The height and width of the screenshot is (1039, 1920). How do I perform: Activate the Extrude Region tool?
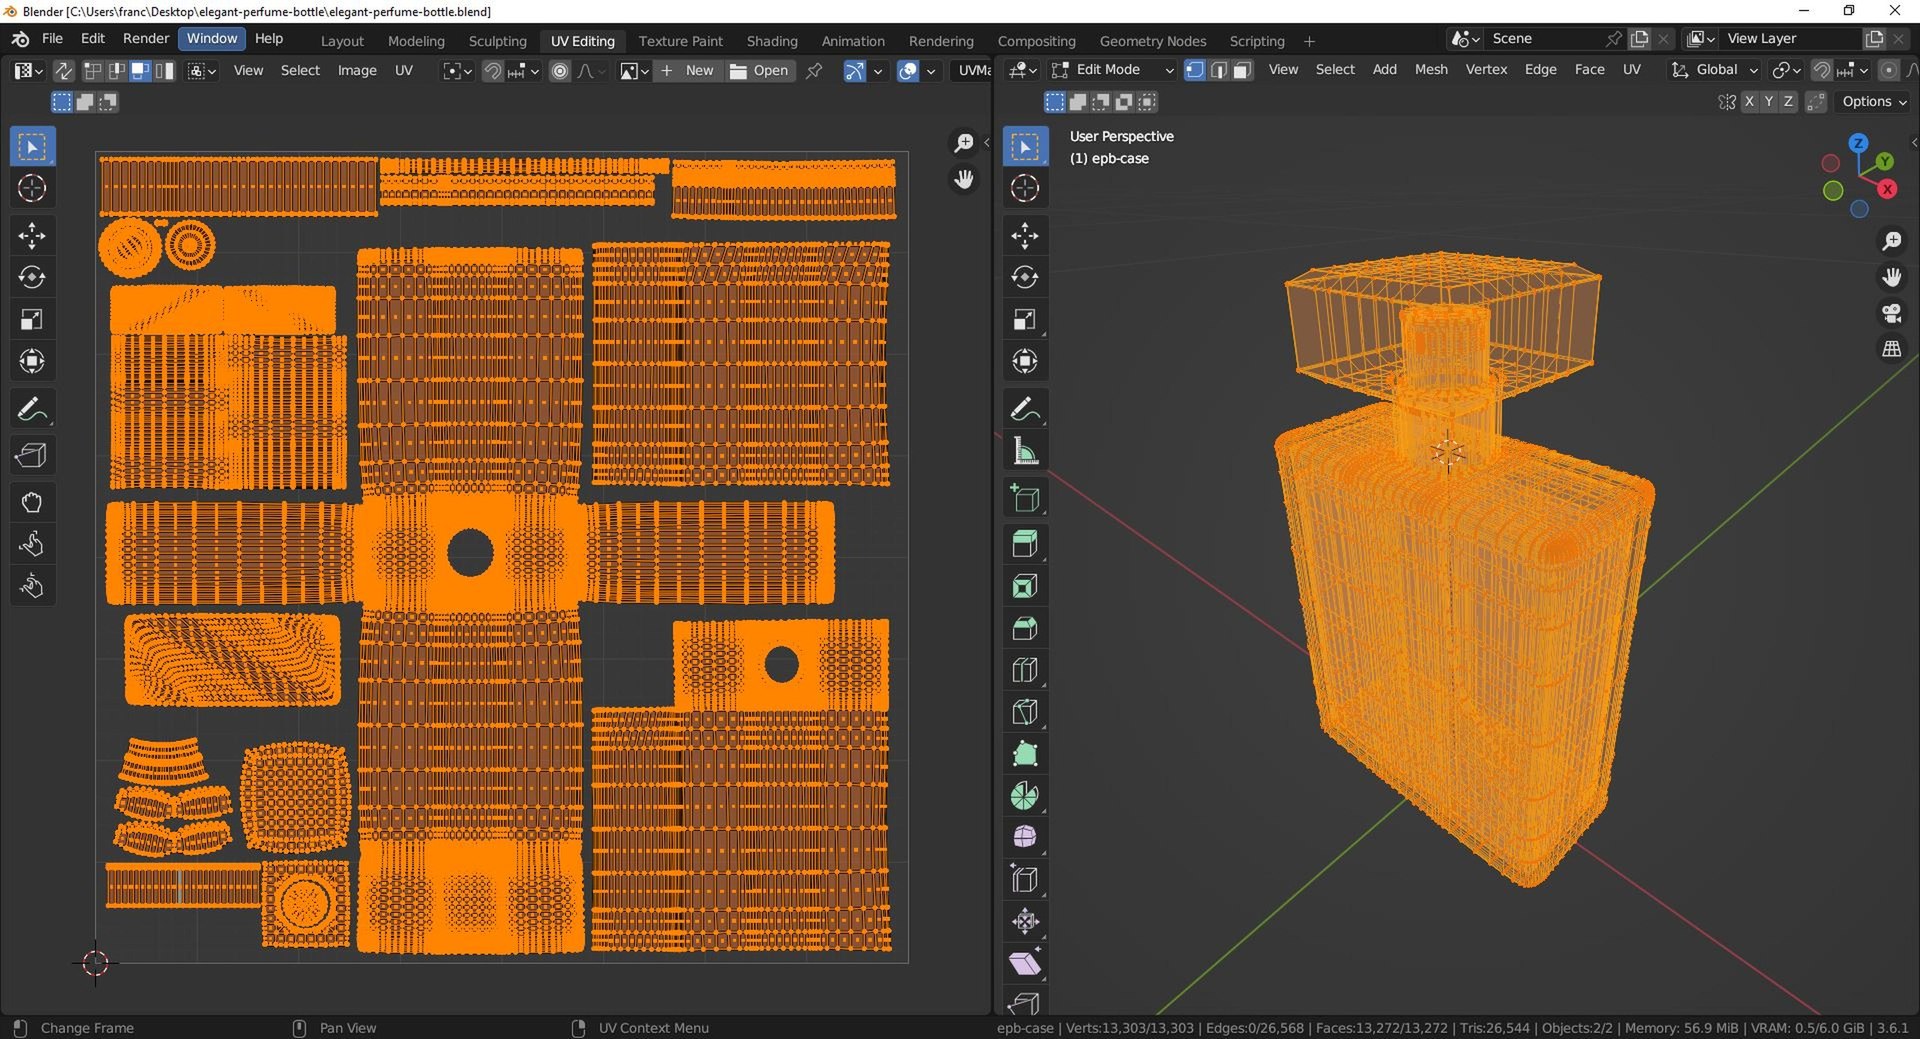(1025, 544)
